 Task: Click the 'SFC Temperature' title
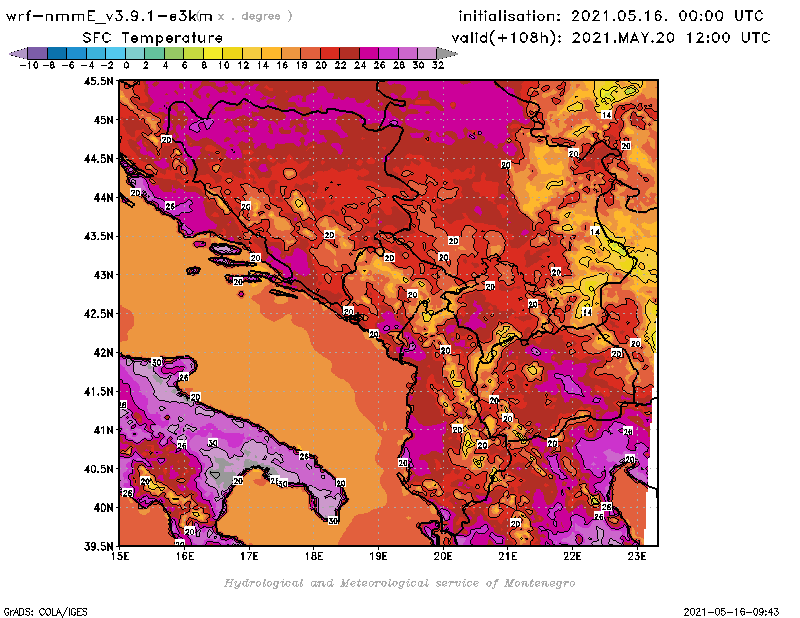click(x=153, y=38)
